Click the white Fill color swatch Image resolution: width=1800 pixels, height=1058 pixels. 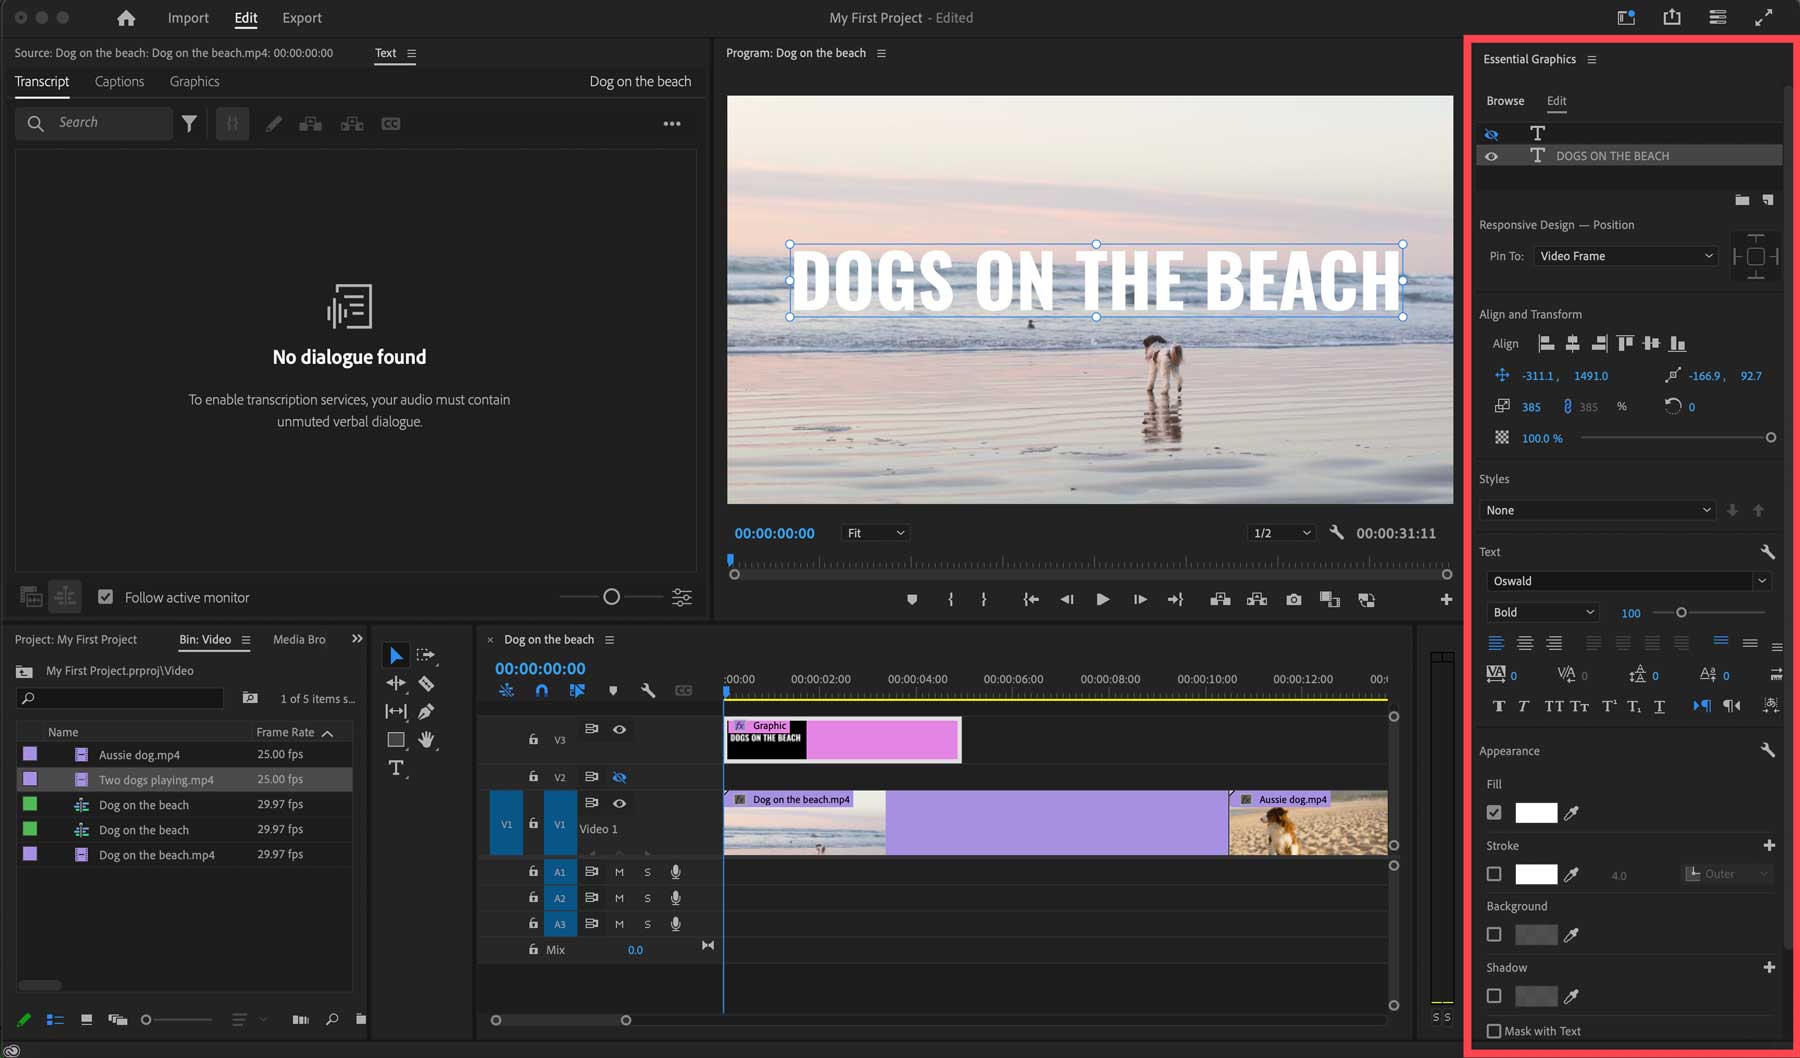(1536, 813)
